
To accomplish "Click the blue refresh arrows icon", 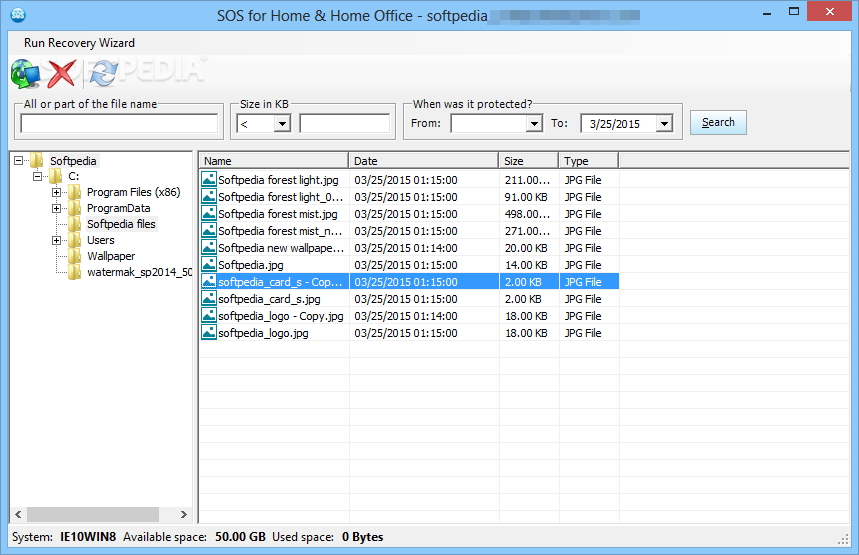I will [104, 73].
